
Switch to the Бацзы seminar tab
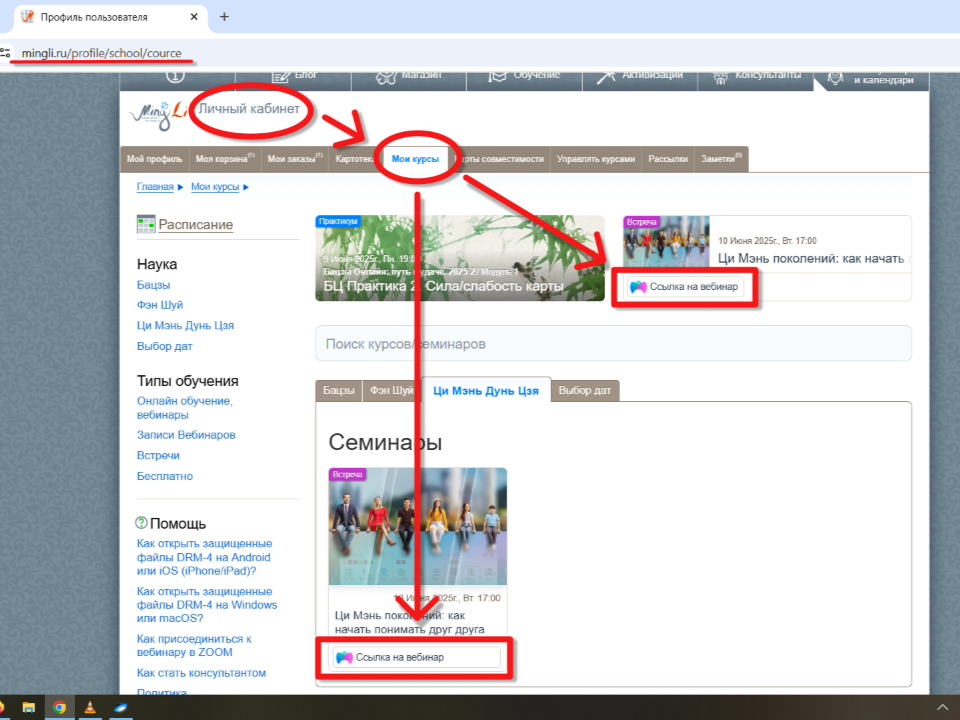[338, 390]
